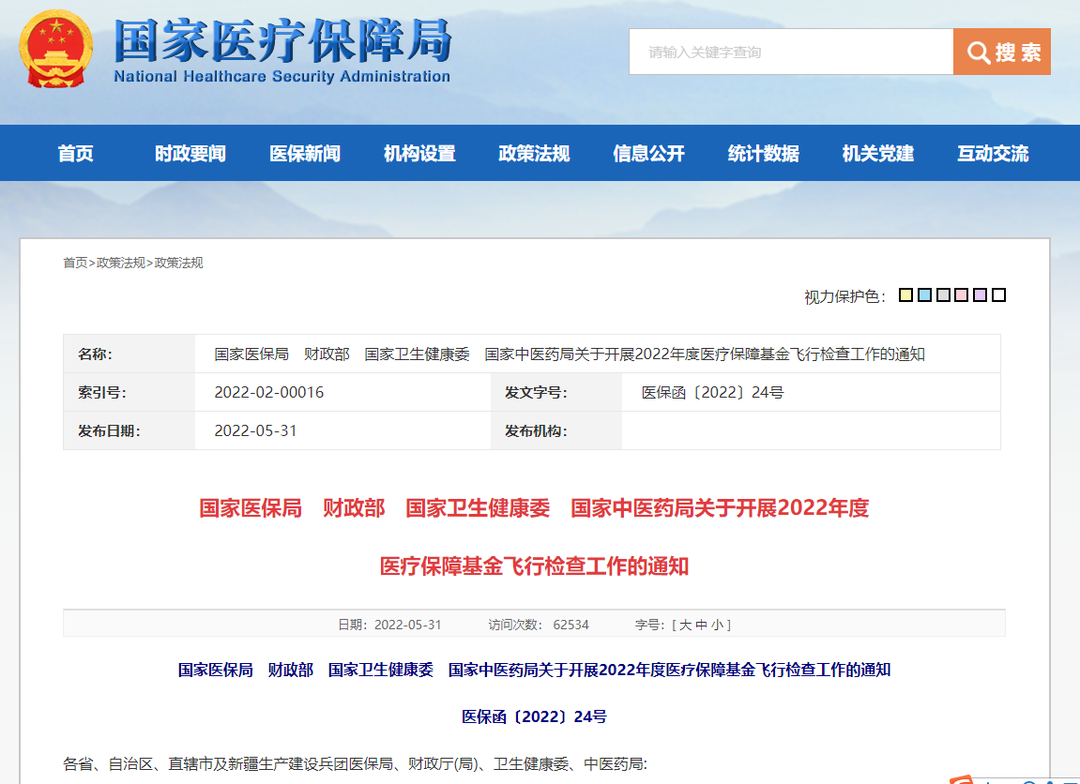Open the 时政要闻 navigation item
This screenshot has height=784, width=1080.
pyautogui.click(x=190, y=153)
